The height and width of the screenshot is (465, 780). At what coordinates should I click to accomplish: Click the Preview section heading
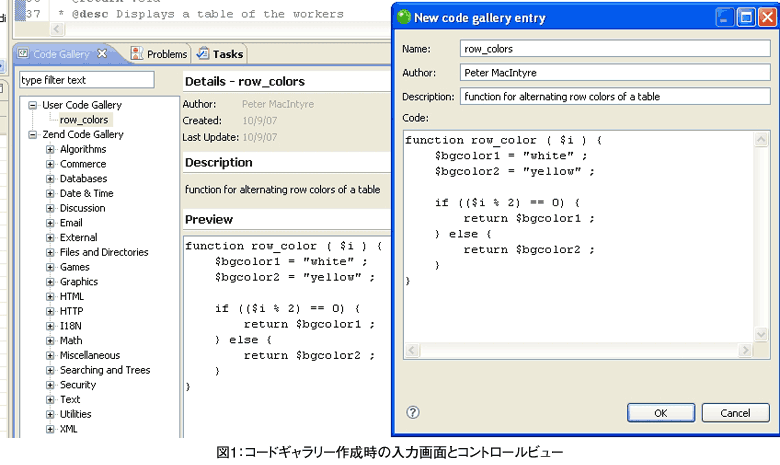209,219
